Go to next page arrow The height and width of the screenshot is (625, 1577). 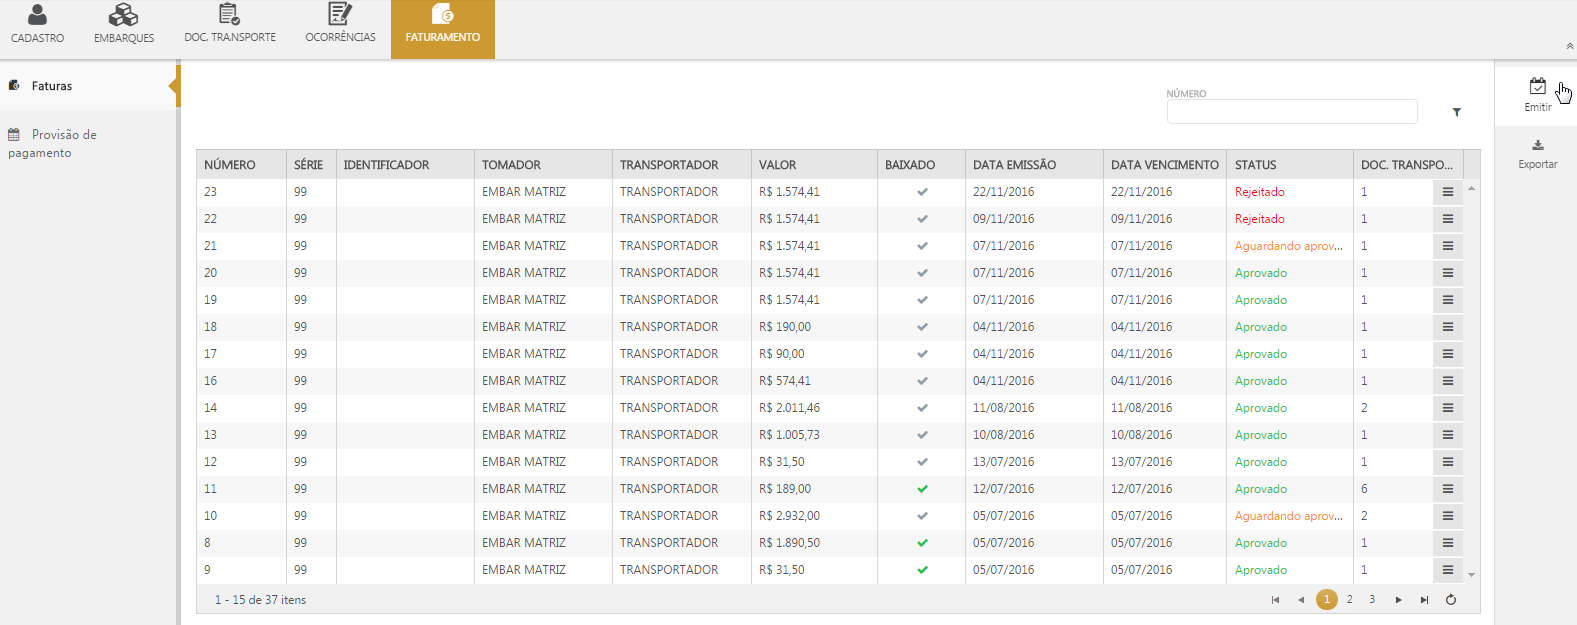(1398, 600)
